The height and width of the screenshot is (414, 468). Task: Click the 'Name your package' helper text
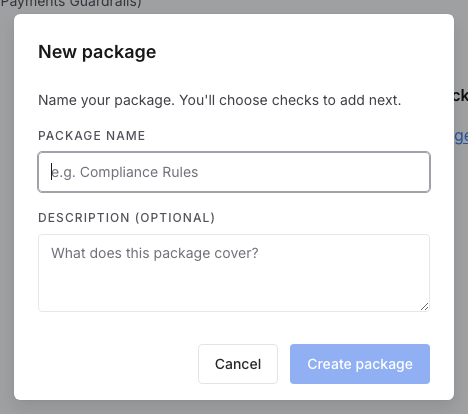tap(220, 100)
